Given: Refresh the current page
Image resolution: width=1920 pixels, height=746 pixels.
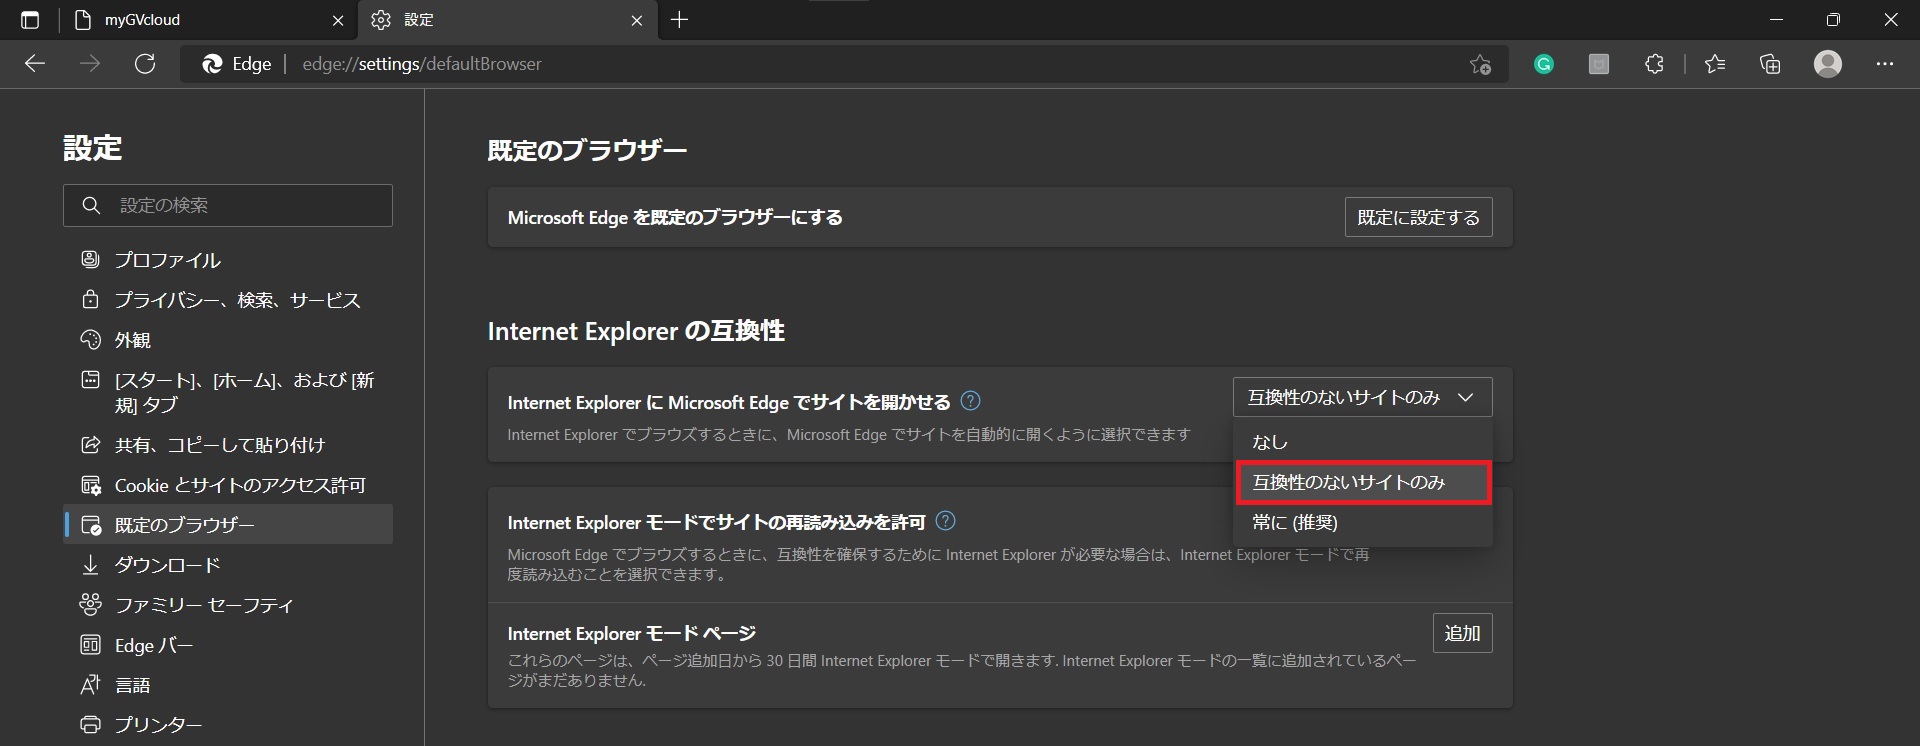Looking at the screenshot, I should (x=145, y=64).
